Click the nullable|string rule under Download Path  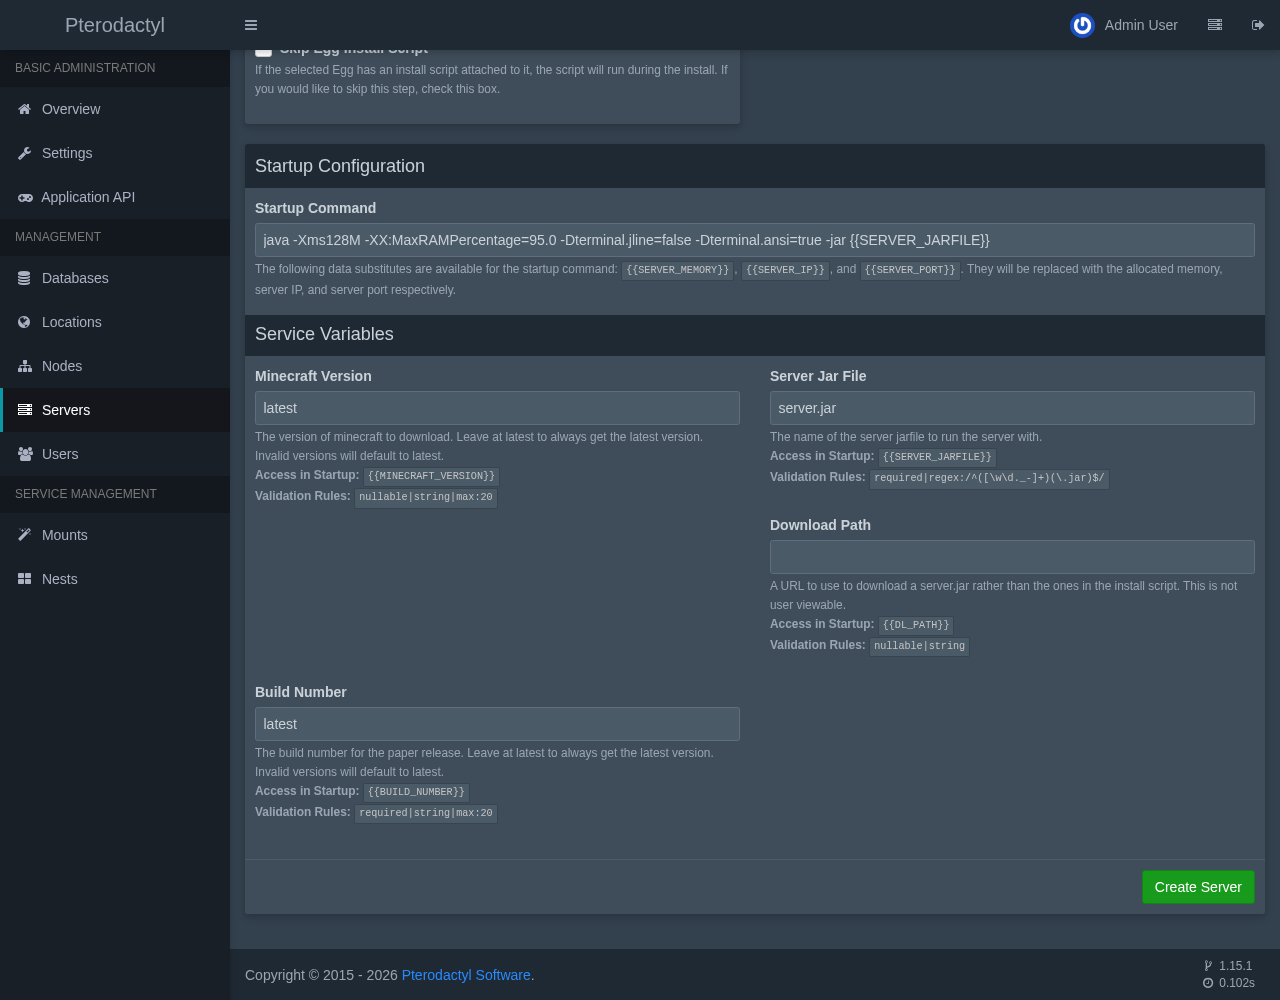pyautogui.click(x=919, y=647)
